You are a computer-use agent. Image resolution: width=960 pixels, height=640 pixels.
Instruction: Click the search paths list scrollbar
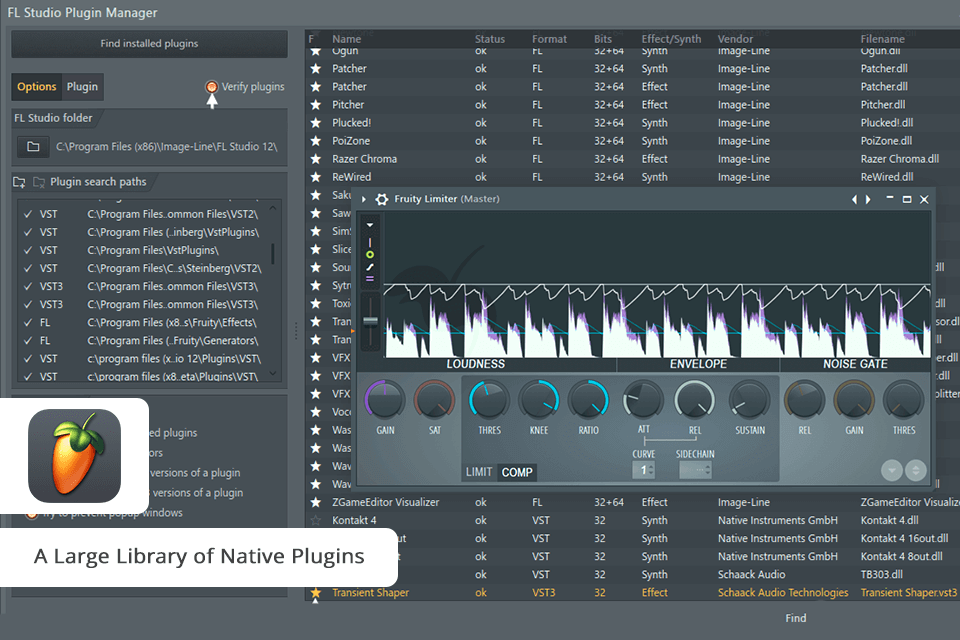tap(273, 254)
